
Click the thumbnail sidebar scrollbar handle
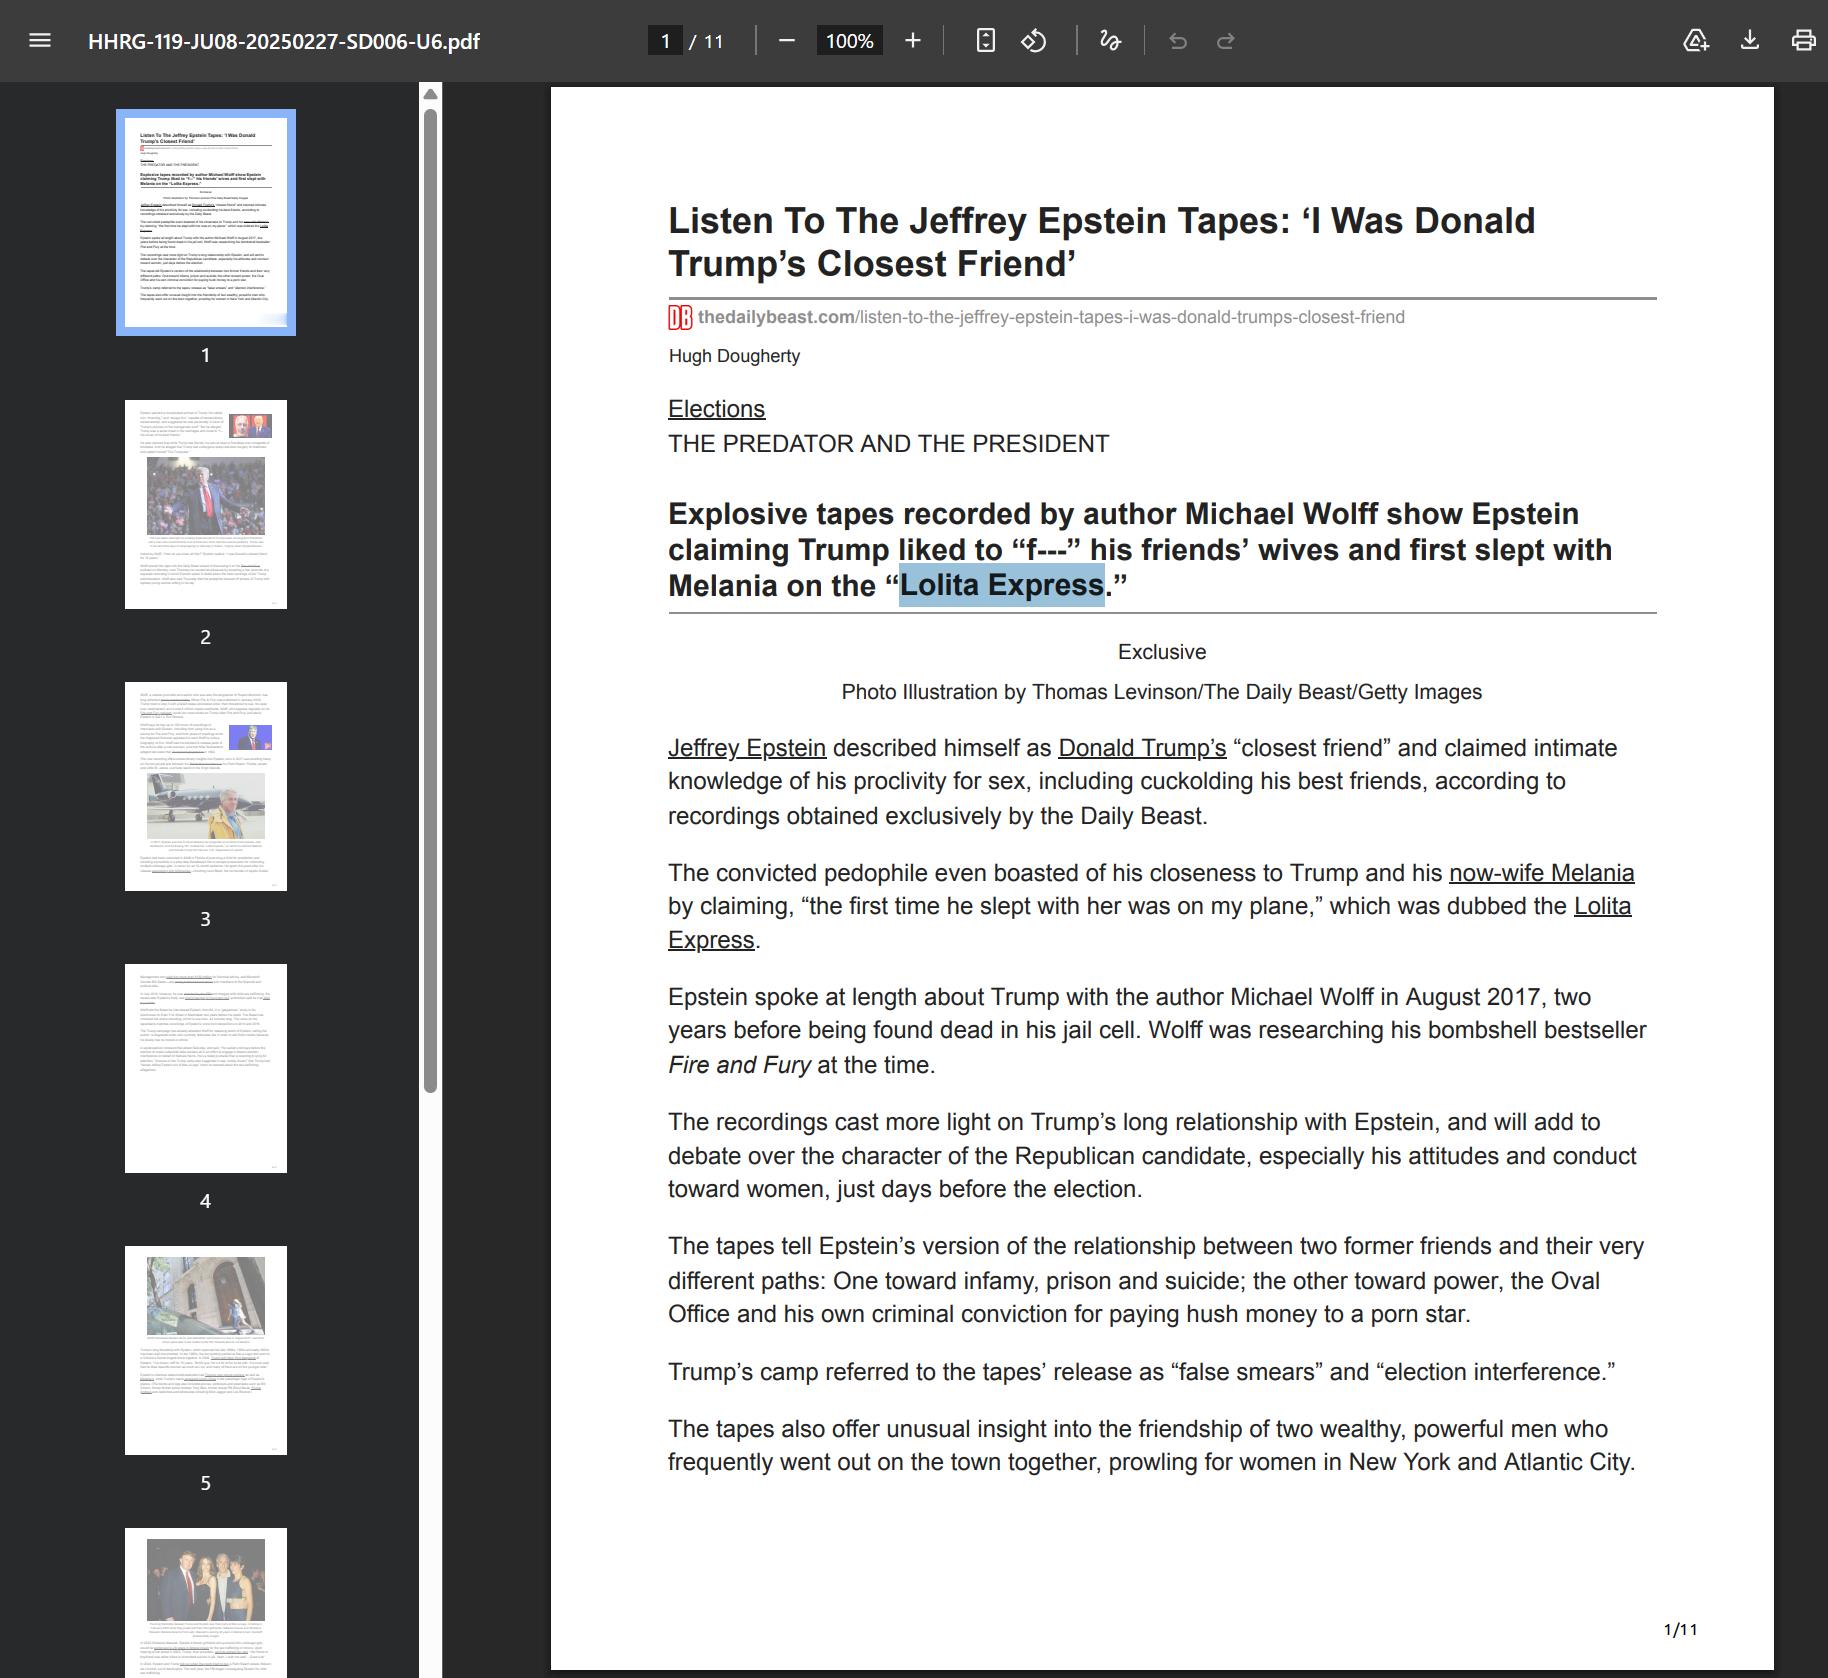(431, 600)
